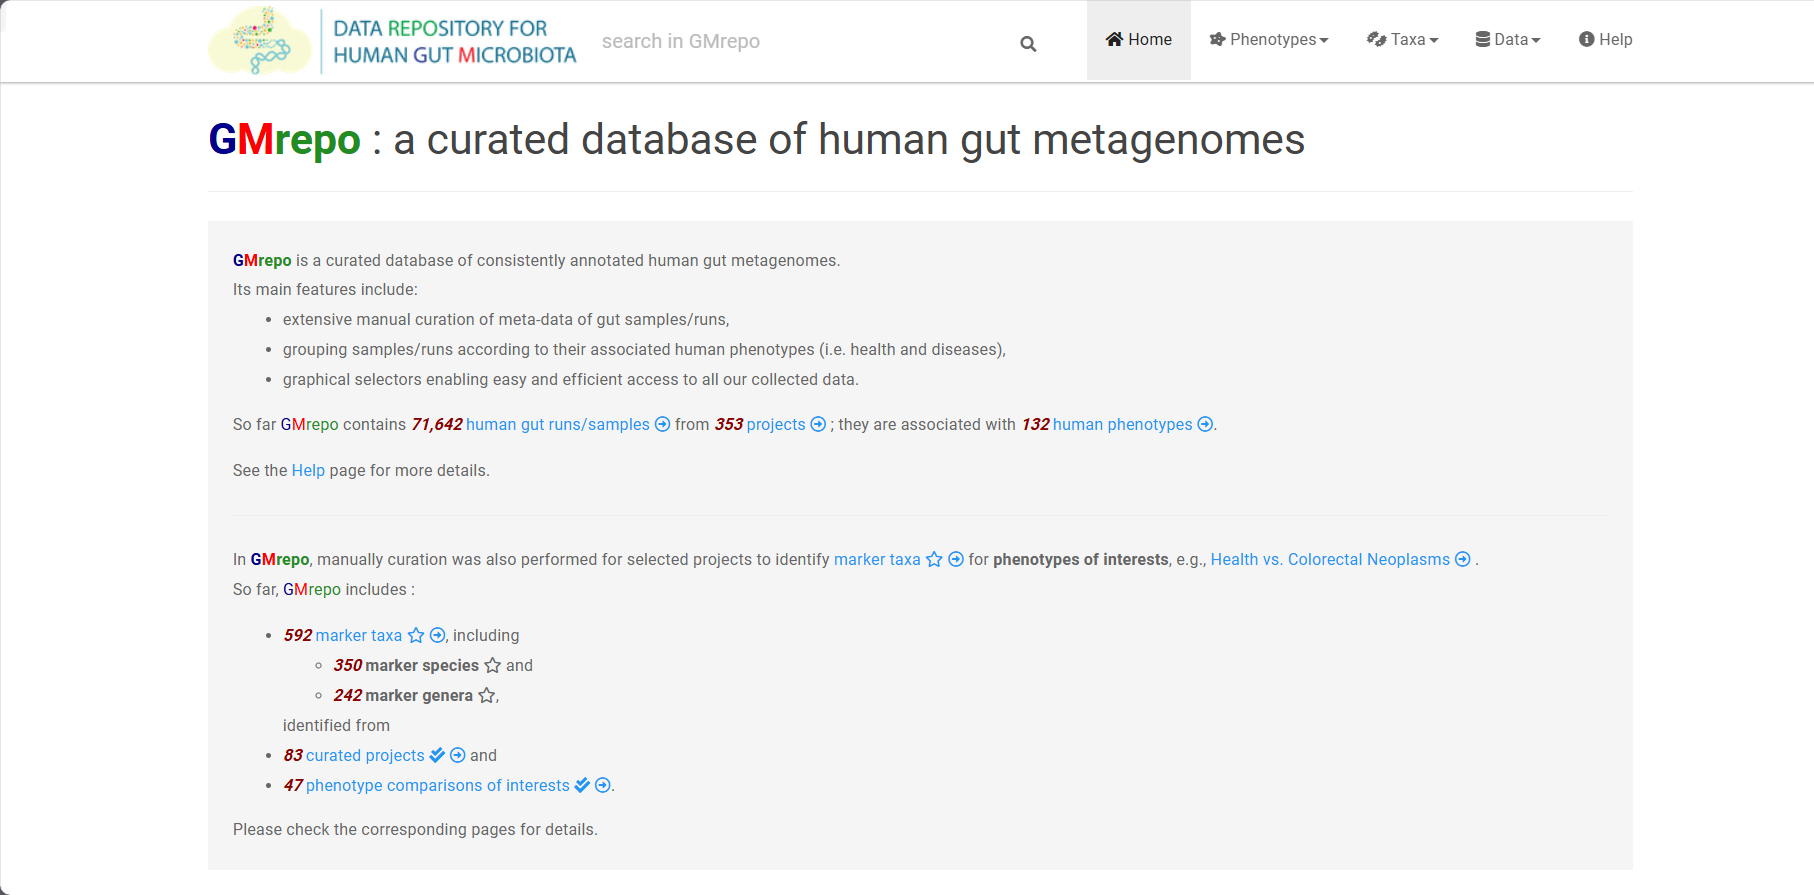
Task: Go to the Home tab
Action: coord(1139,40)
